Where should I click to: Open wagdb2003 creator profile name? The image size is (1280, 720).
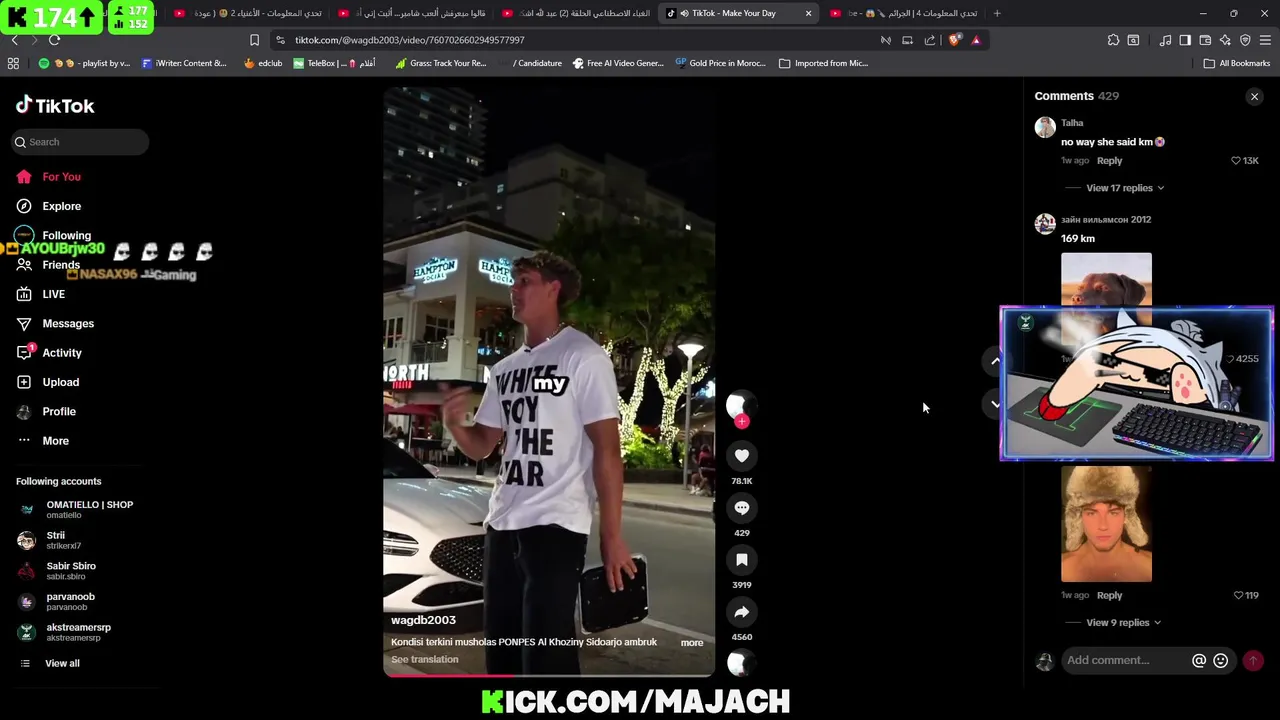coord(423,620)
